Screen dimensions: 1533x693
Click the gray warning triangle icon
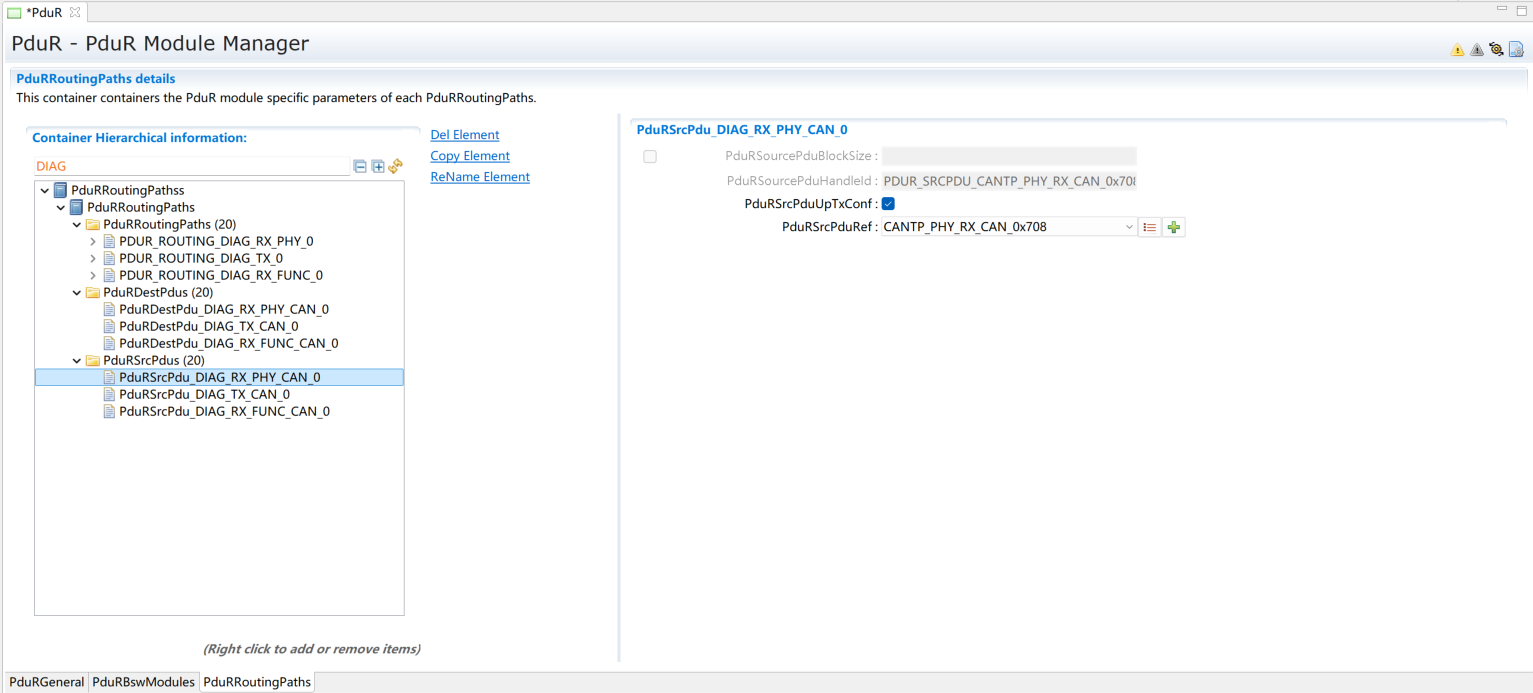click(1476, 50)
